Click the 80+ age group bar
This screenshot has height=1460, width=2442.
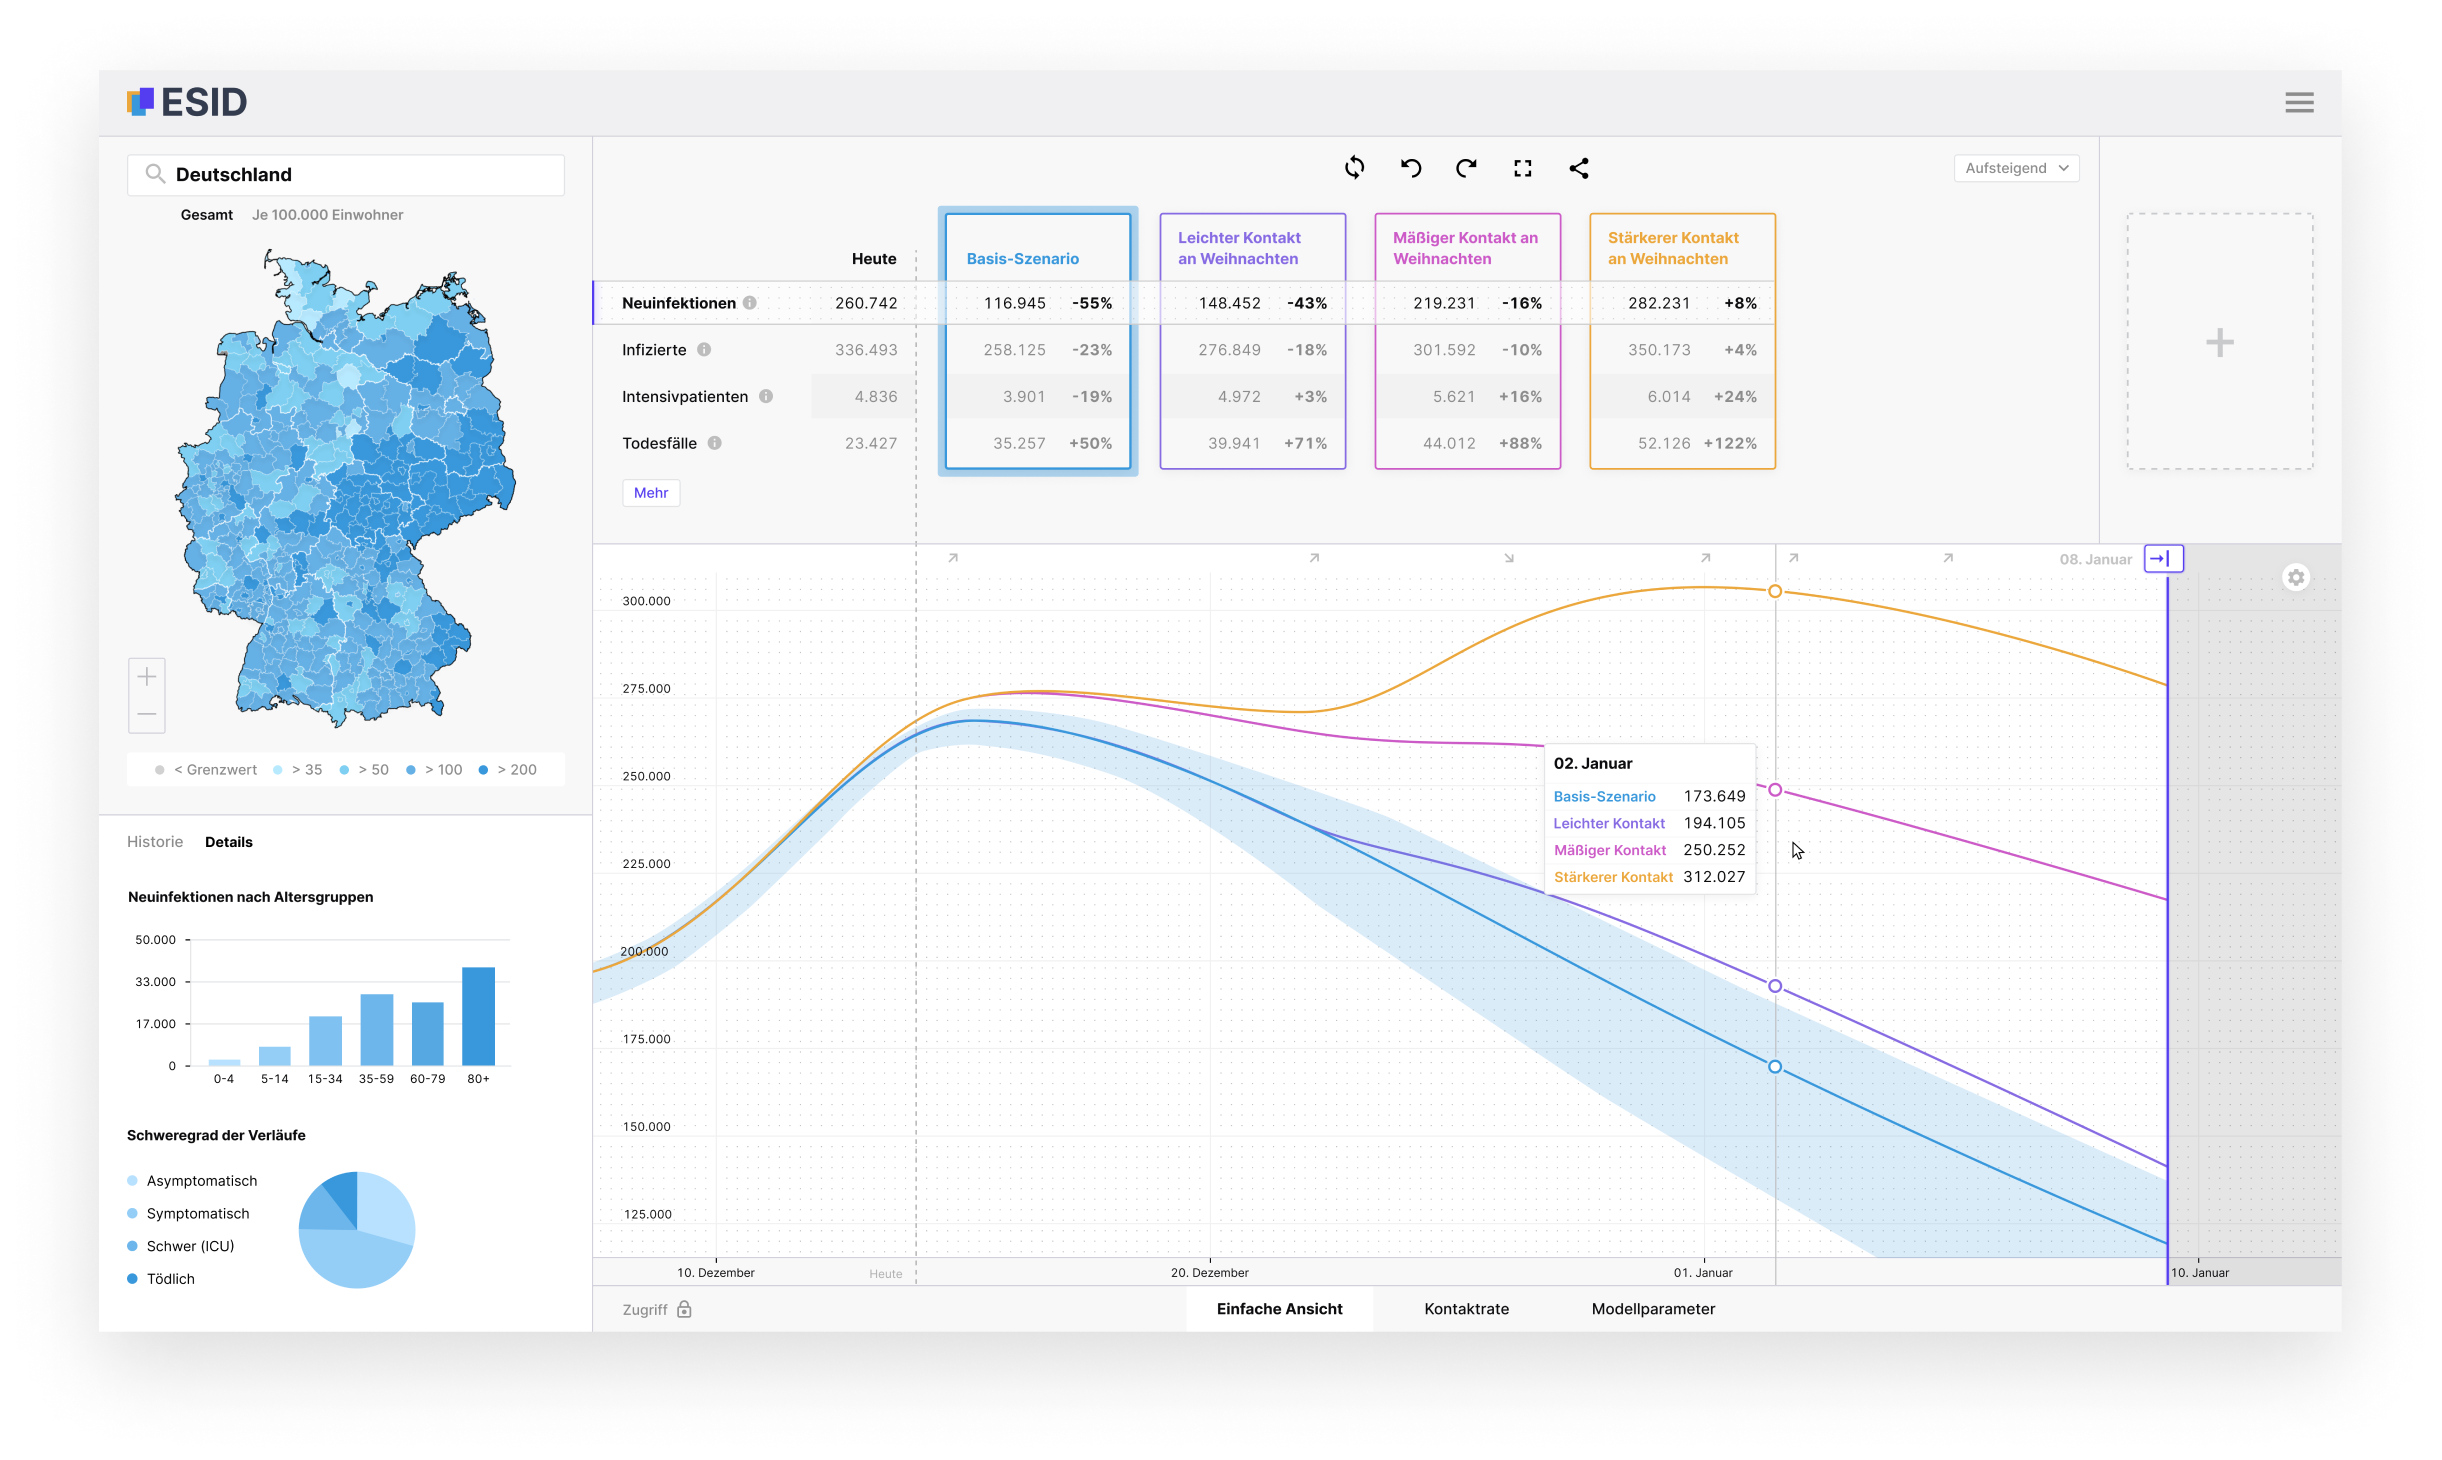pos(479,1016)
